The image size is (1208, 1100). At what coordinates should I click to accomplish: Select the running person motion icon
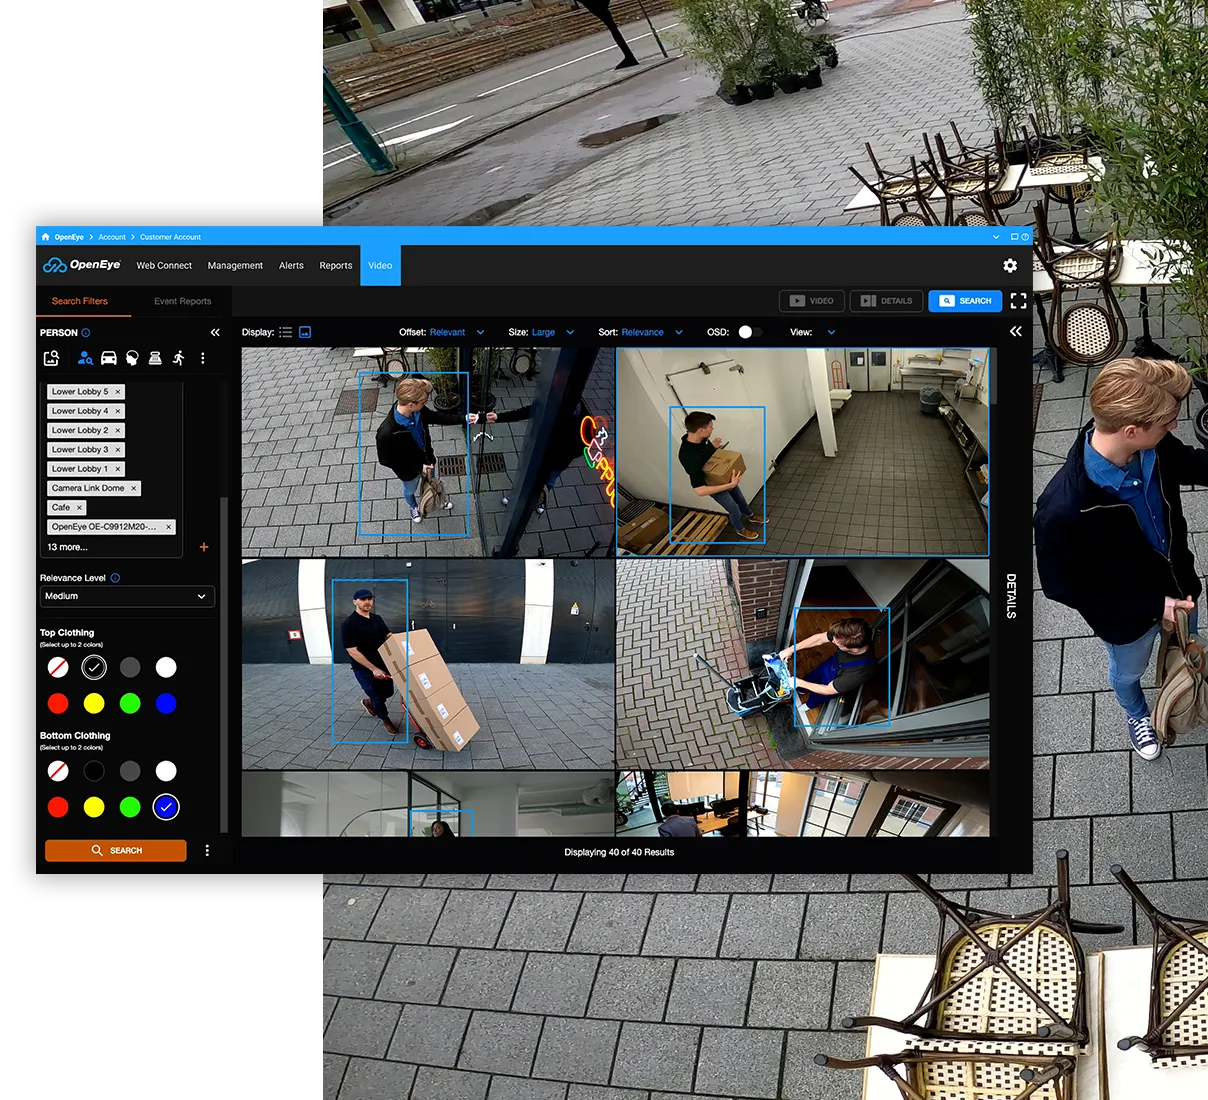(x=179, y=358)
